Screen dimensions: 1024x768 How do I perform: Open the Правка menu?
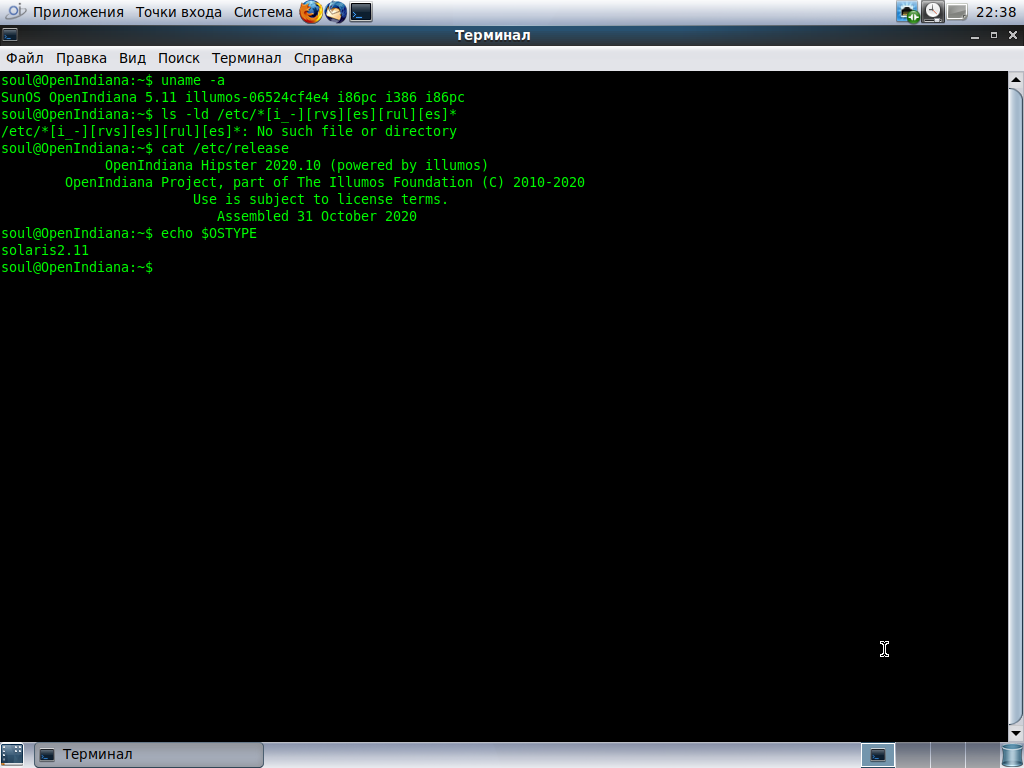coord(81,58)
